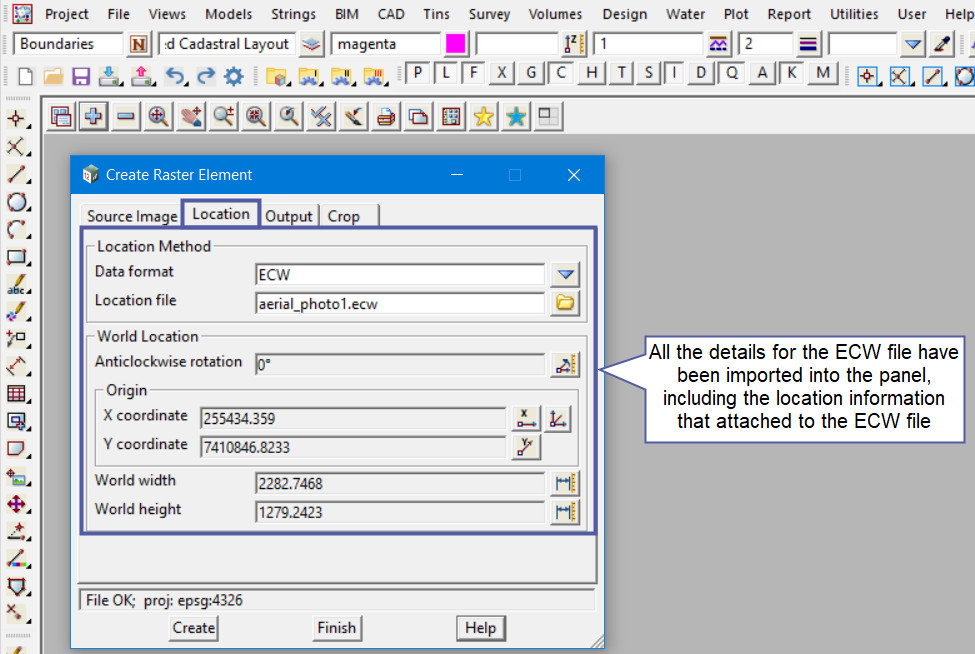Toggle the C snap button

(x=561, y=73)
